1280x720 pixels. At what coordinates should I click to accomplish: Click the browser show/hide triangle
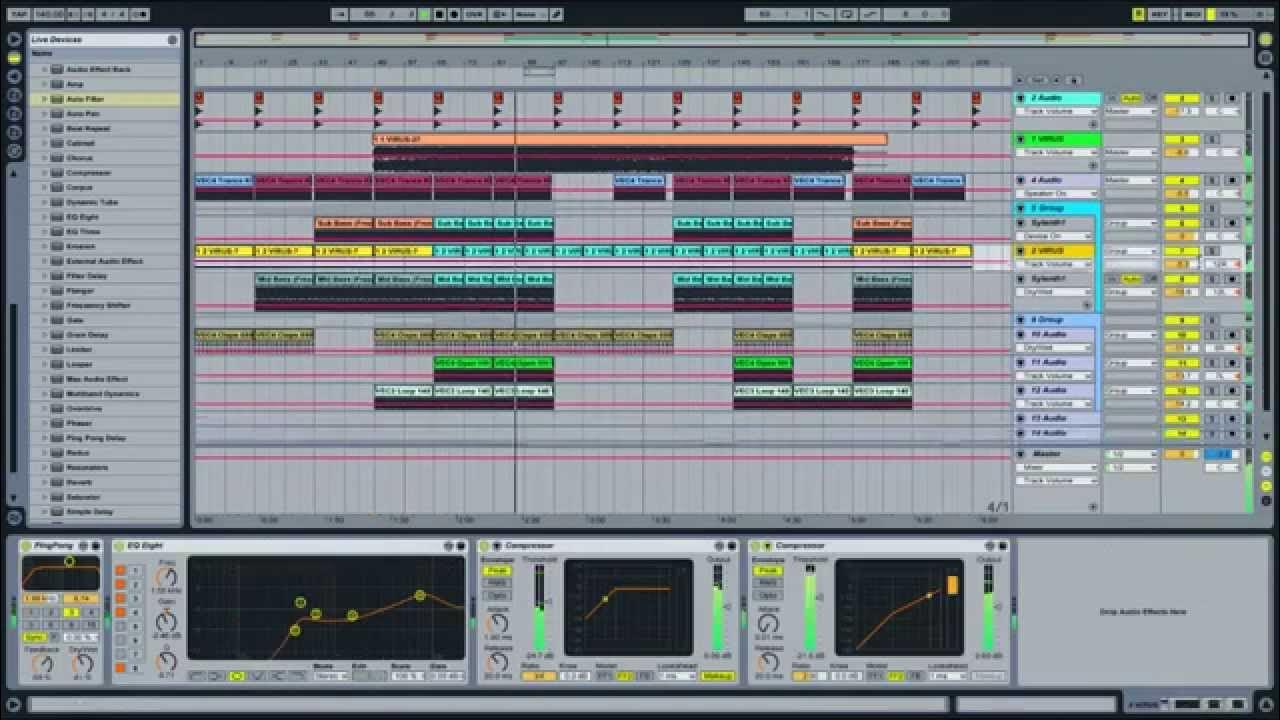click(14, 39)
